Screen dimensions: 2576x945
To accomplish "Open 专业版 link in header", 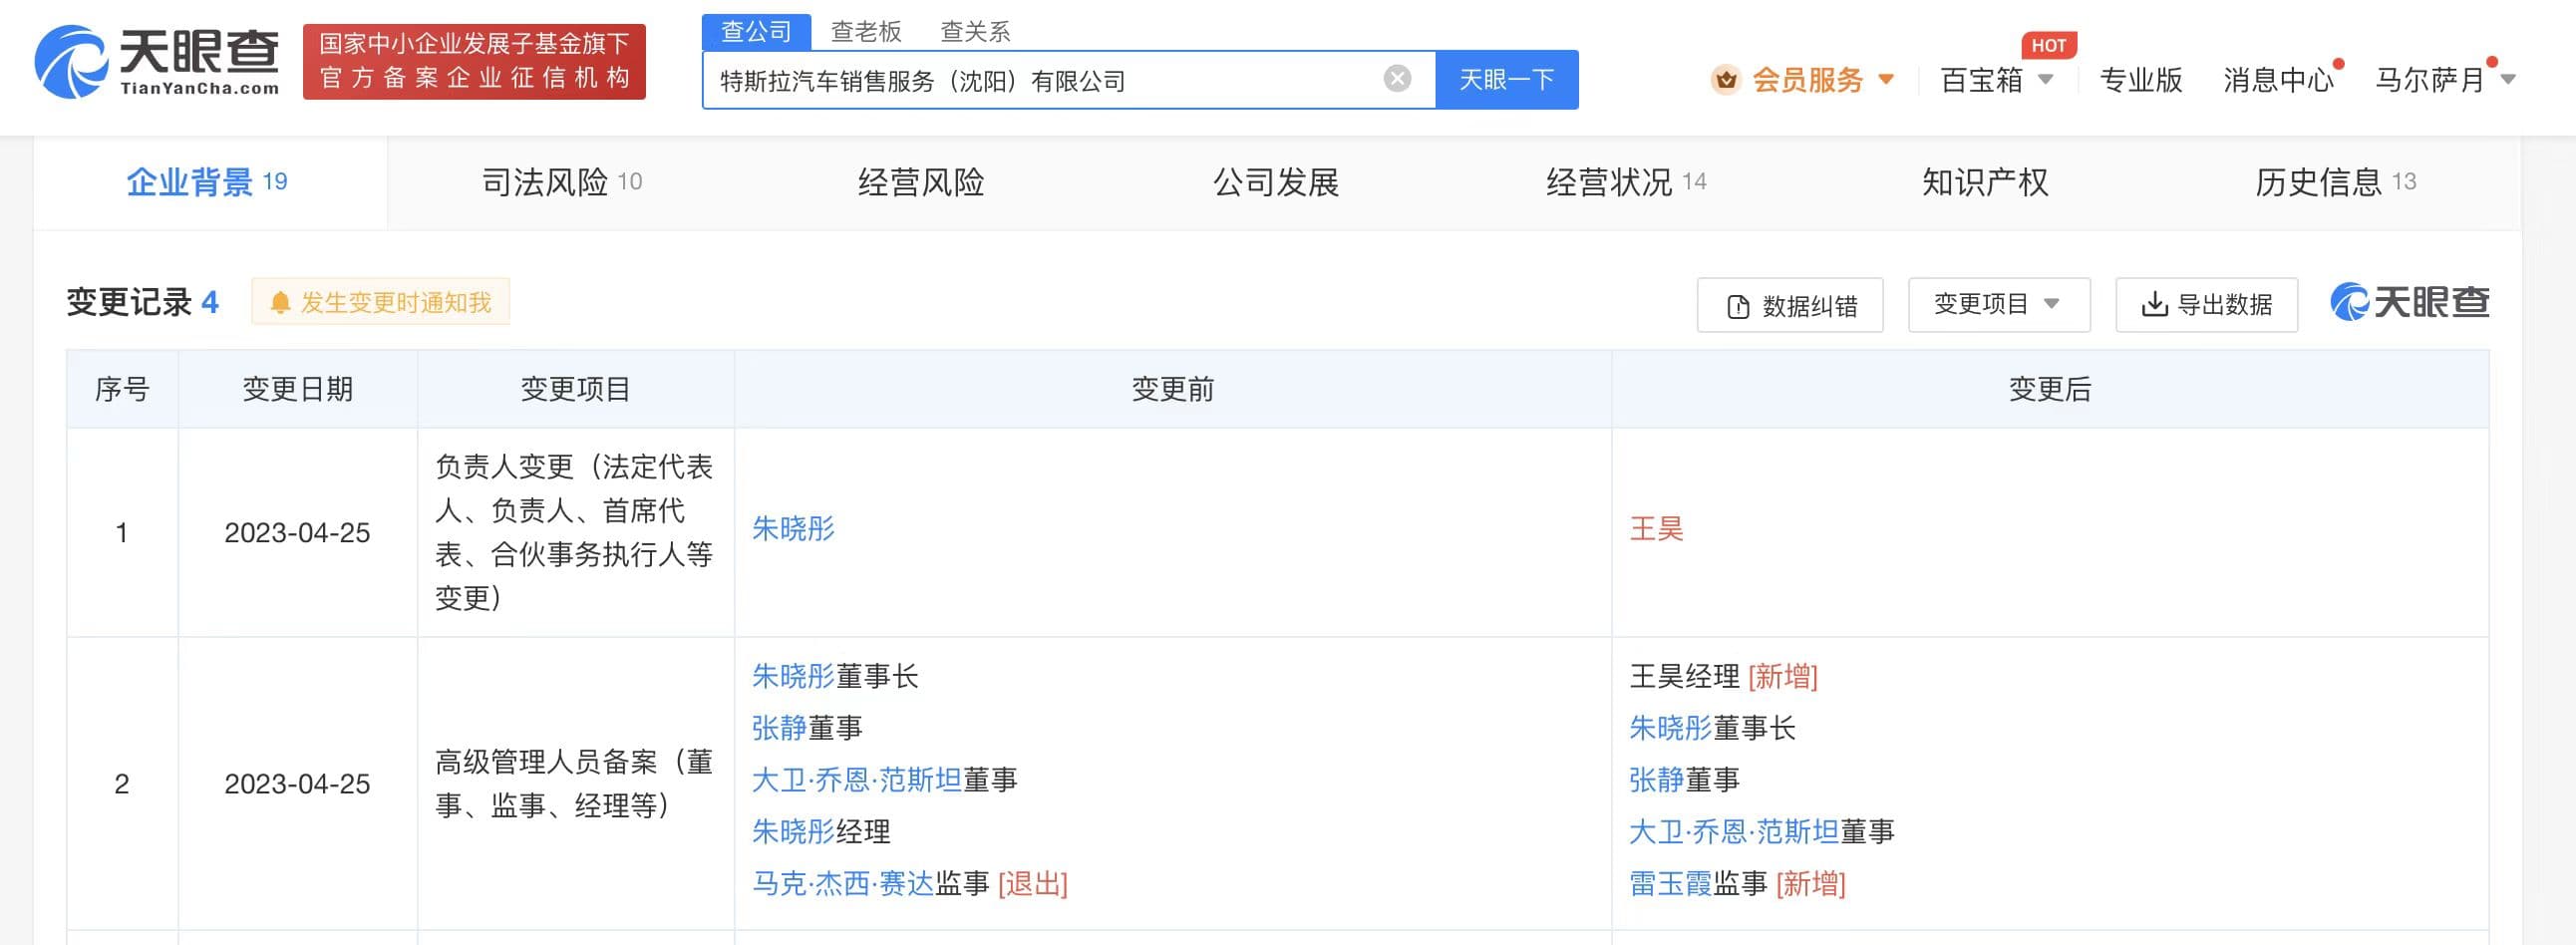I will click(2141, 80).
